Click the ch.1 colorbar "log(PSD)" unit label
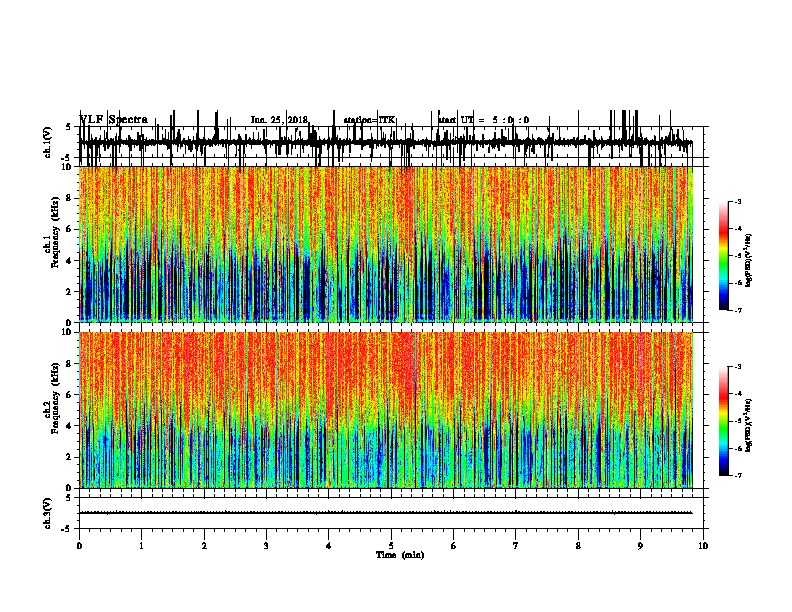The width and height of the screenshot is (792, 612). click(749, 260)
